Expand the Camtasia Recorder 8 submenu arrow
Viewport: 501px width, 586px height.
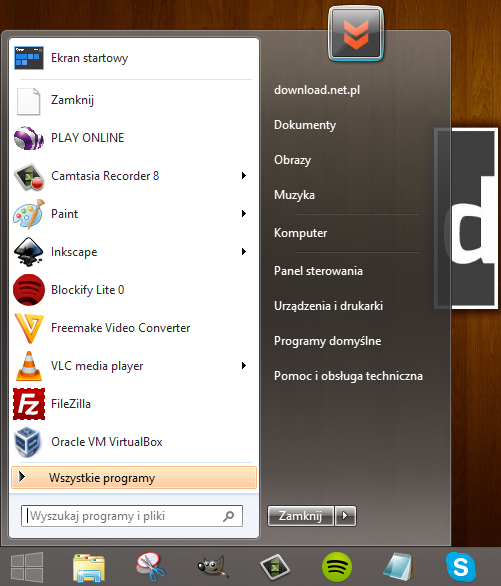(244, 176)
